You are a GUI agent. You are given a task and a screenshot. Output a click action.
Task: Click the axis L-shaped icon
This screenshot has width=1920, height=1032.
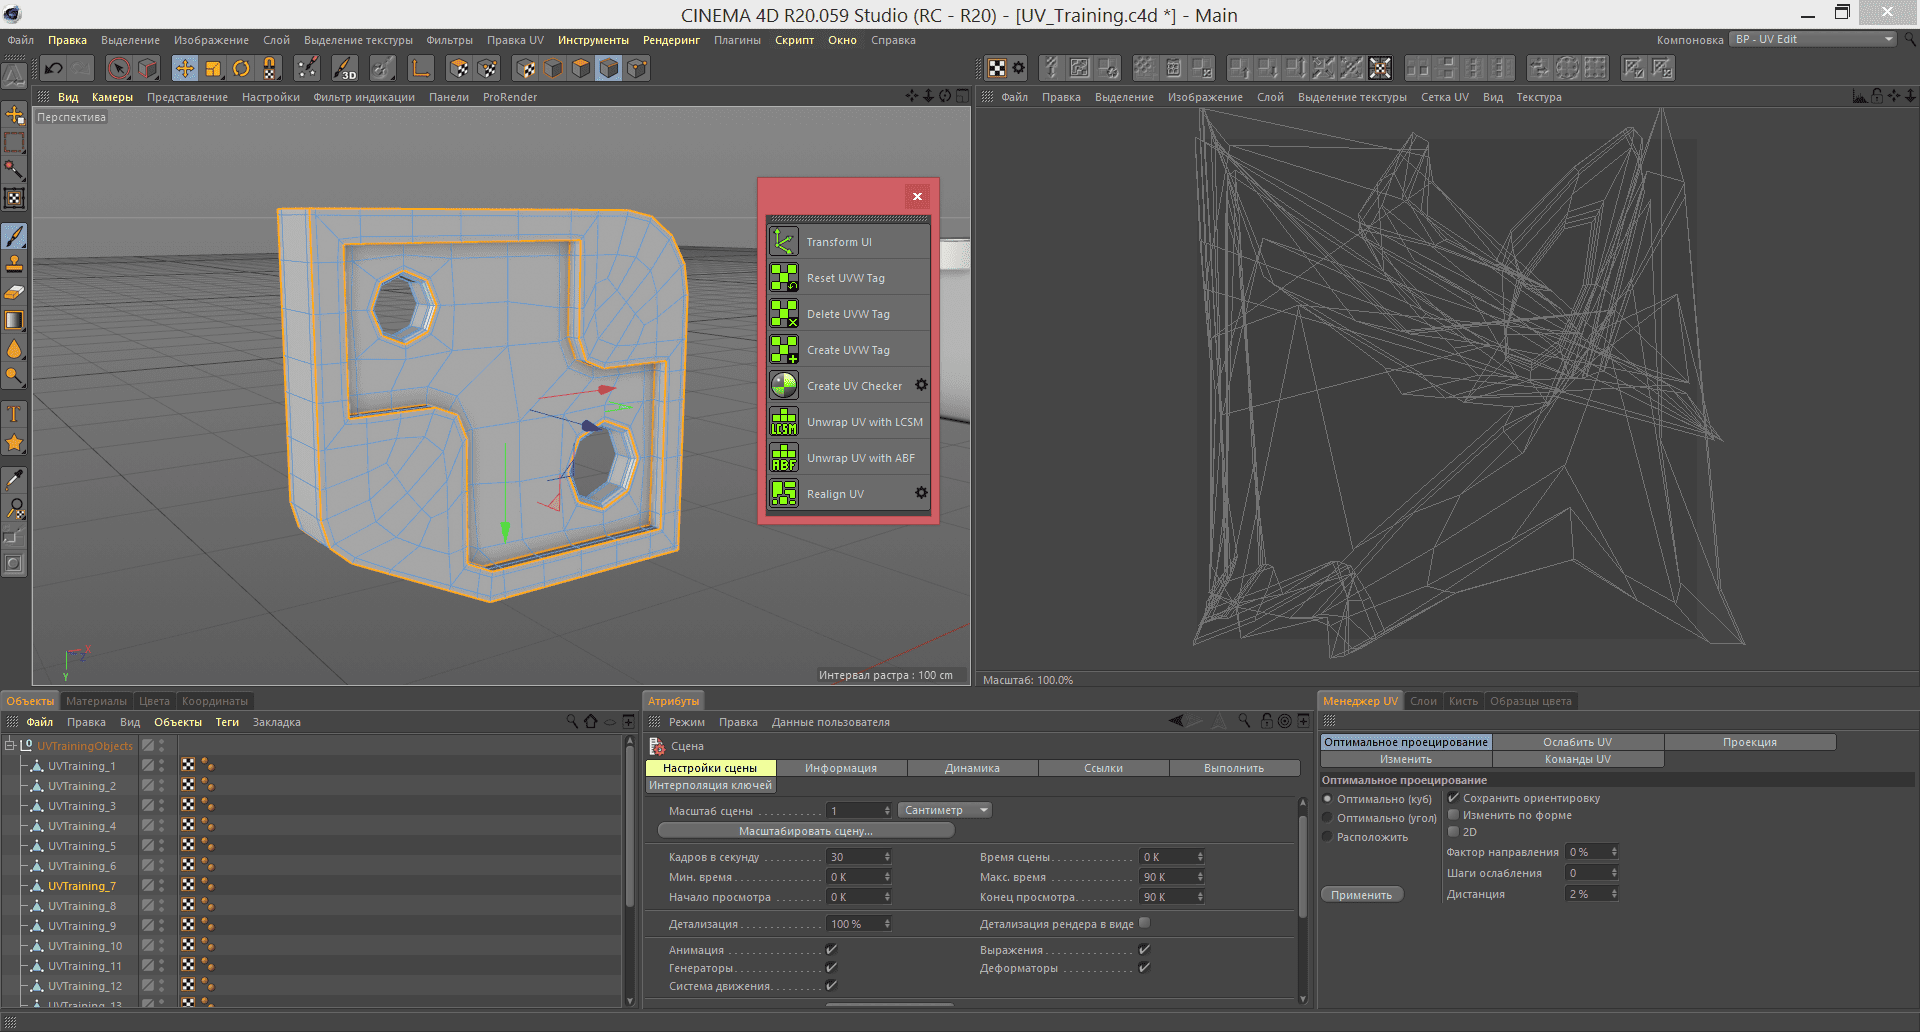[x=421, y=68]
